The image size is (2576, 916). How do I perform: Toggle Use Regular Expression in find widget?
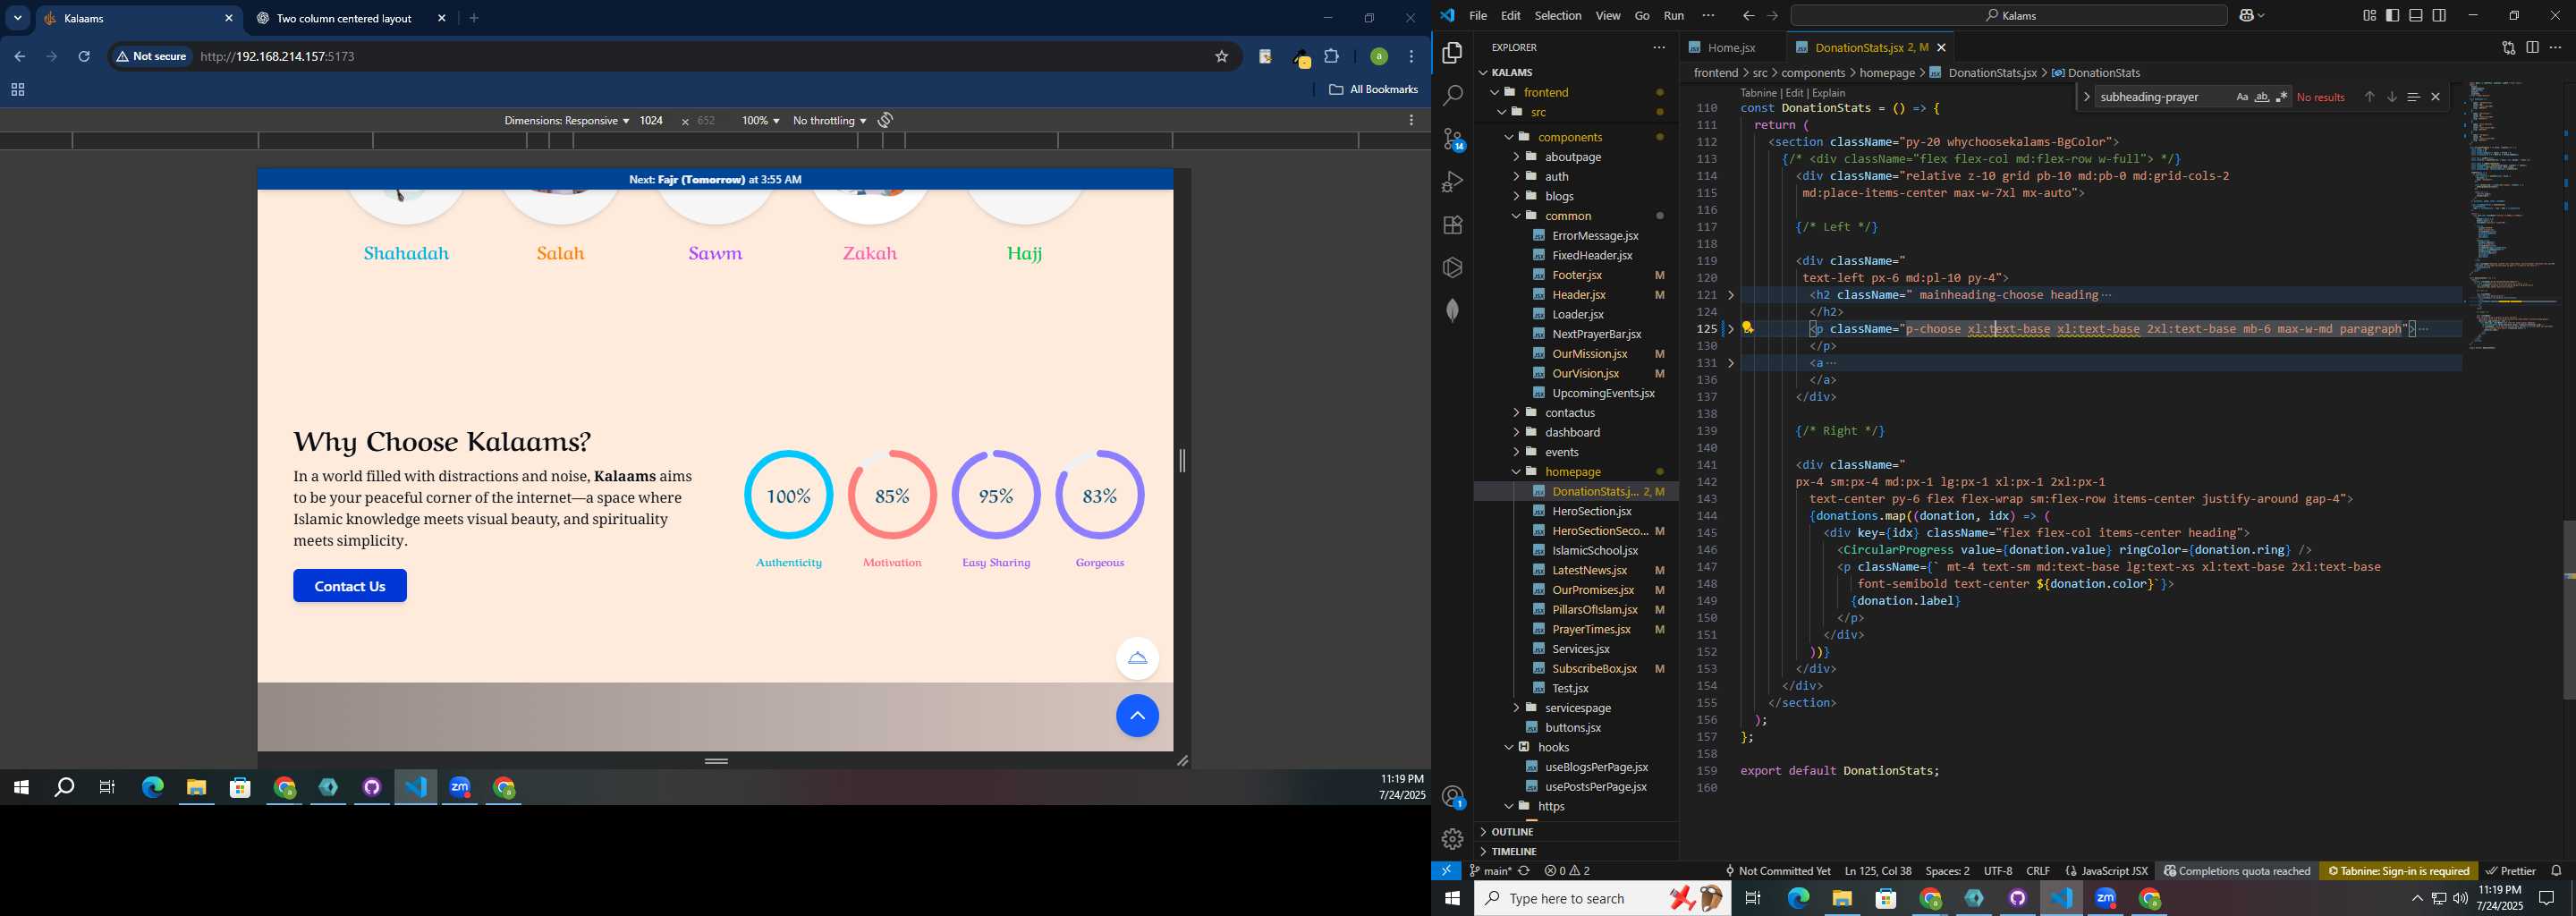pos(2281,97)
